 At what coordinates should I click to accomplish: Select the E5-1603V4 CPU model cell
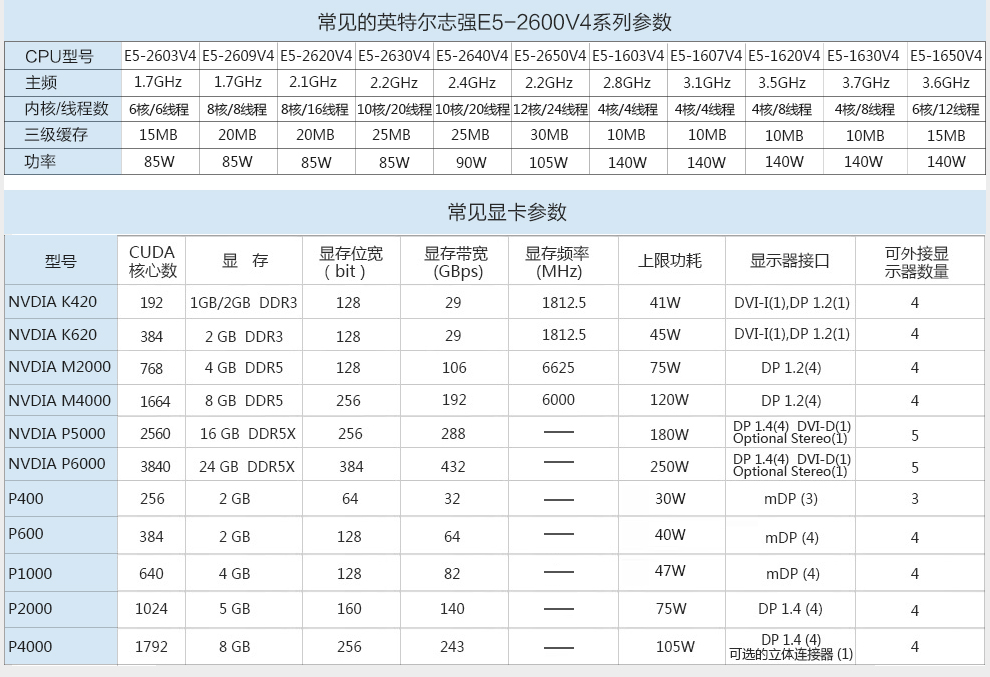tap(628, 56)
